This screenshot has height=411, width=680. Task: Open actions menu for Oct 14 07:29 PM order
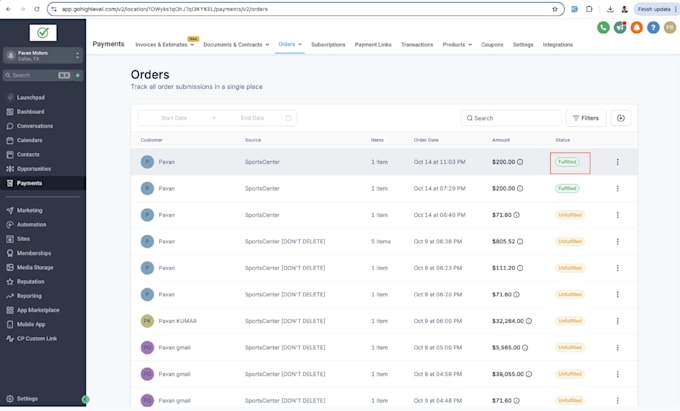[x=618, y=188]
